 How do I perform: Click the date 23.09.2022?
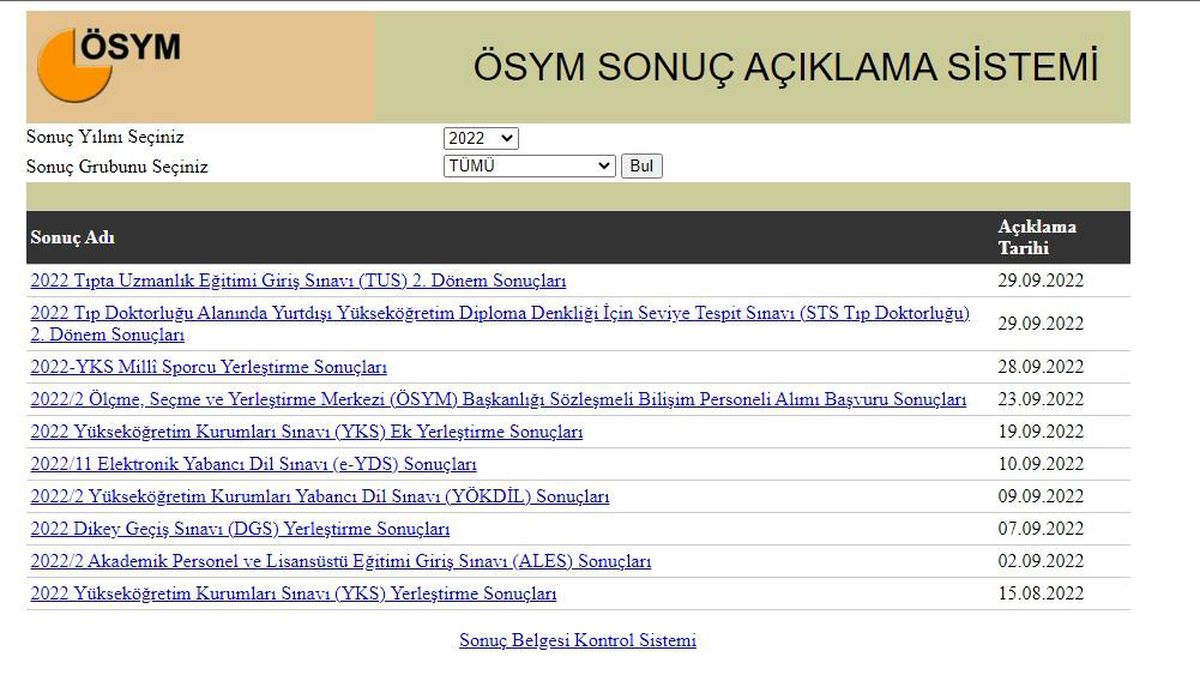point(1041,400)
